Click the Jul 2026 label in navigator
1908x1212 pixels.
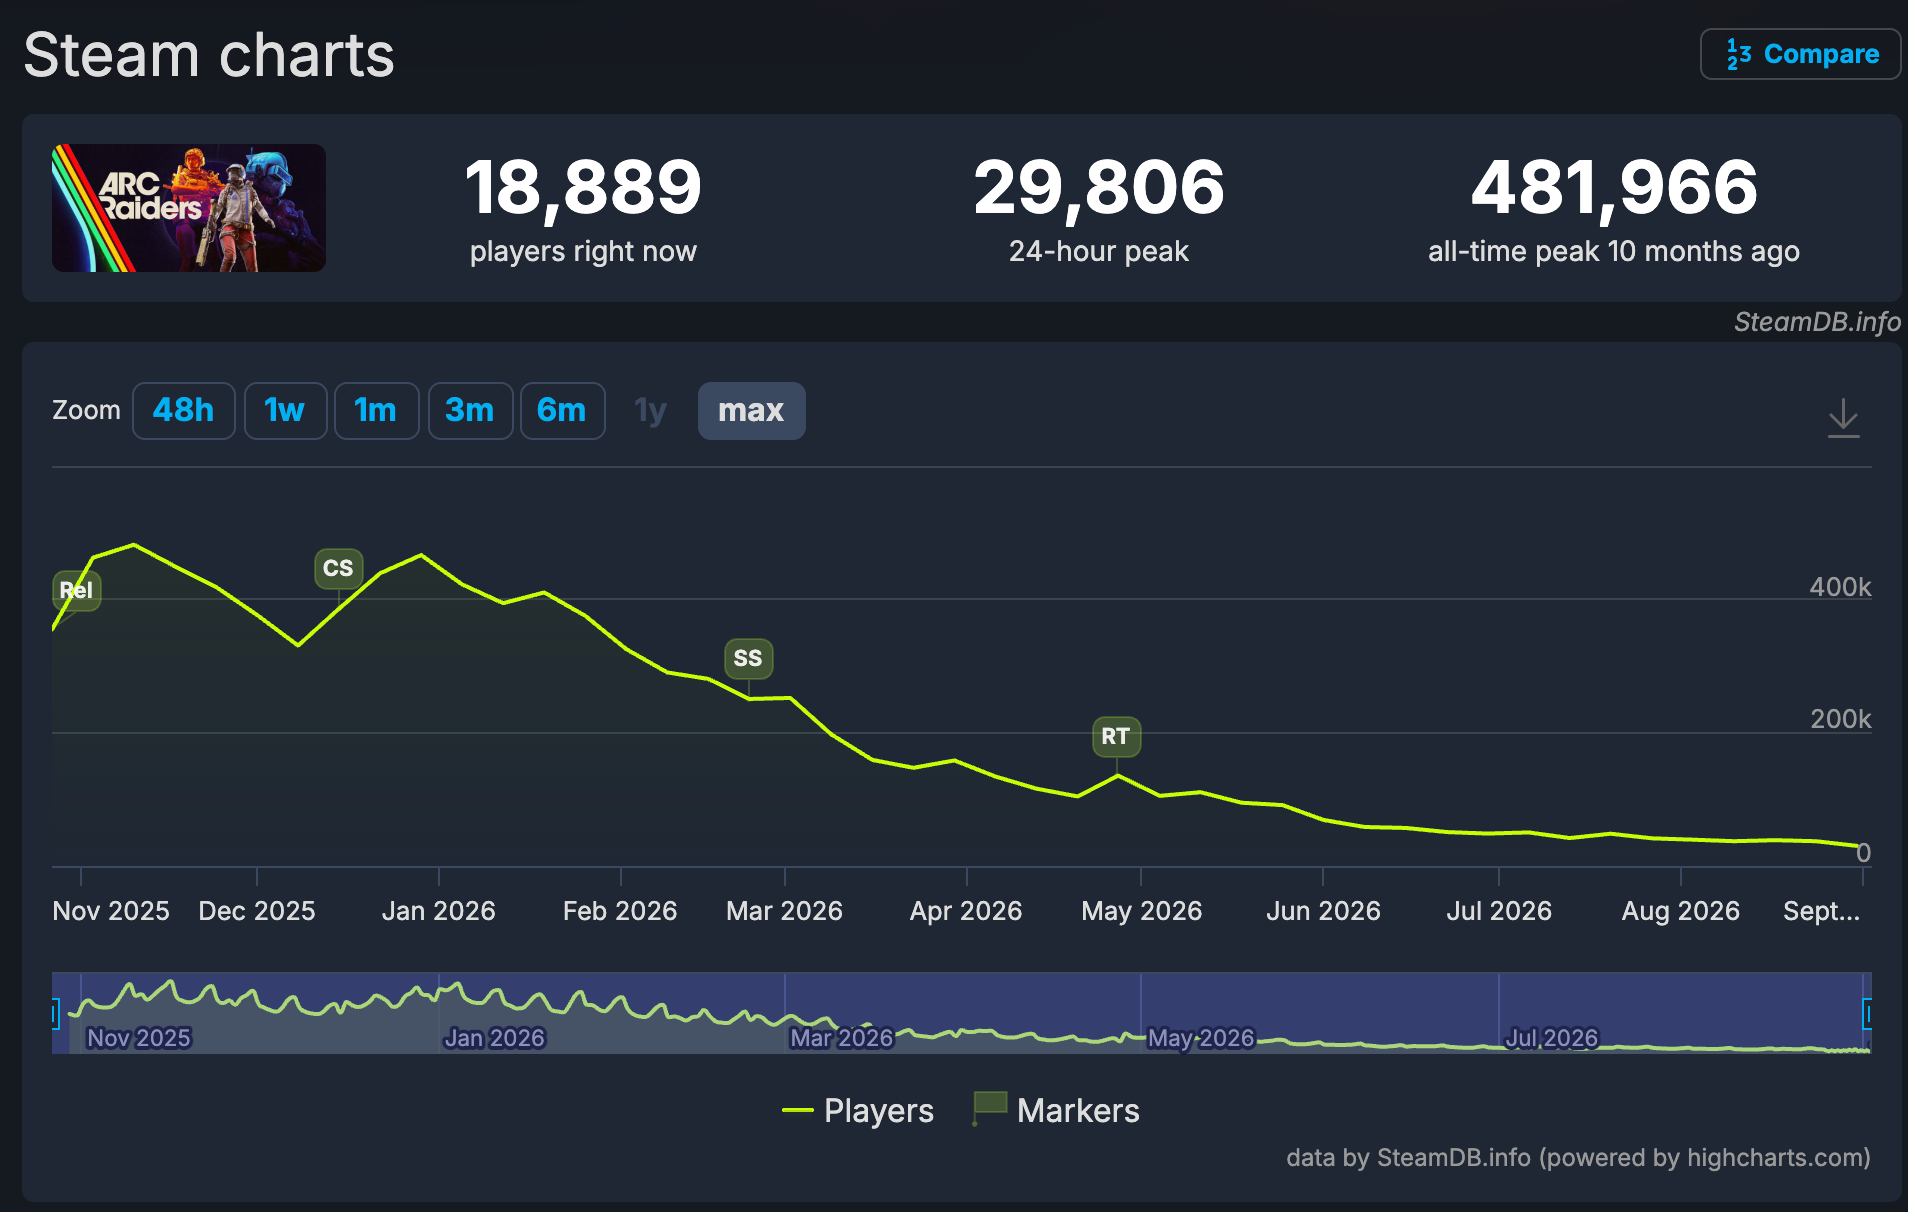click(x=1552, y=1038)
